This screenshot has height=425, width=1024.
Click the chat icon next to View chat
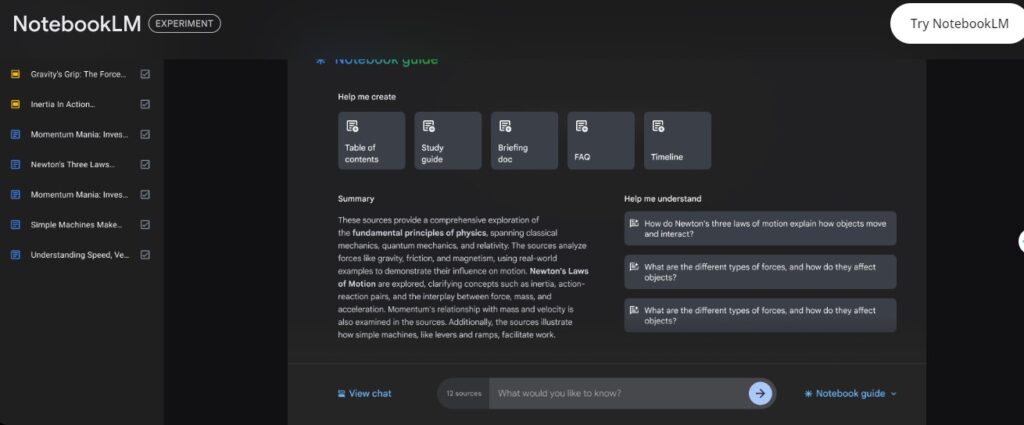coord(341,394)
